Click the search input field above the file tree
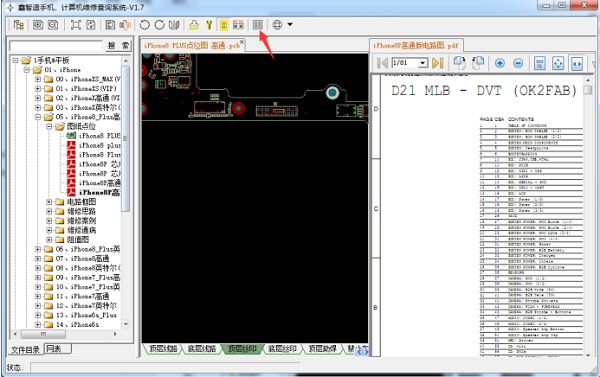The width and height of the screenshot is (600, 377). pos(56,46)
